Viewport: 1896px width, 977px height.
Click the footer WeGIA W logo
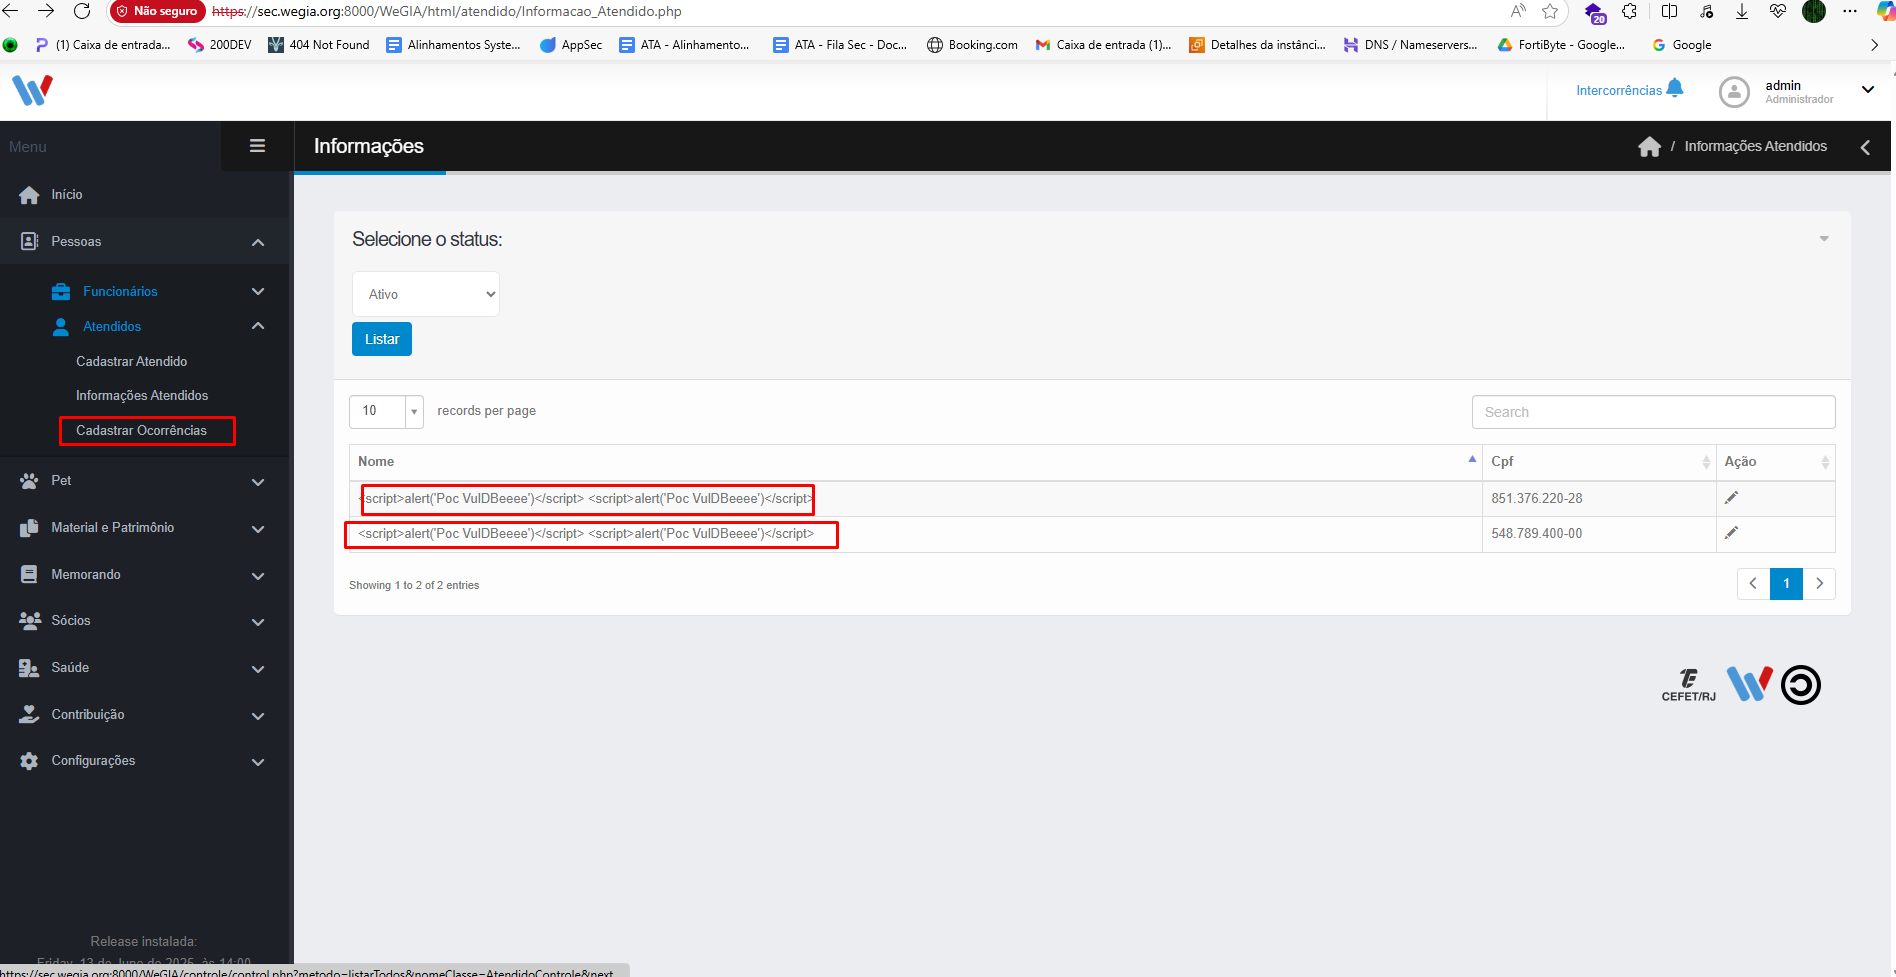point(1749,684)
